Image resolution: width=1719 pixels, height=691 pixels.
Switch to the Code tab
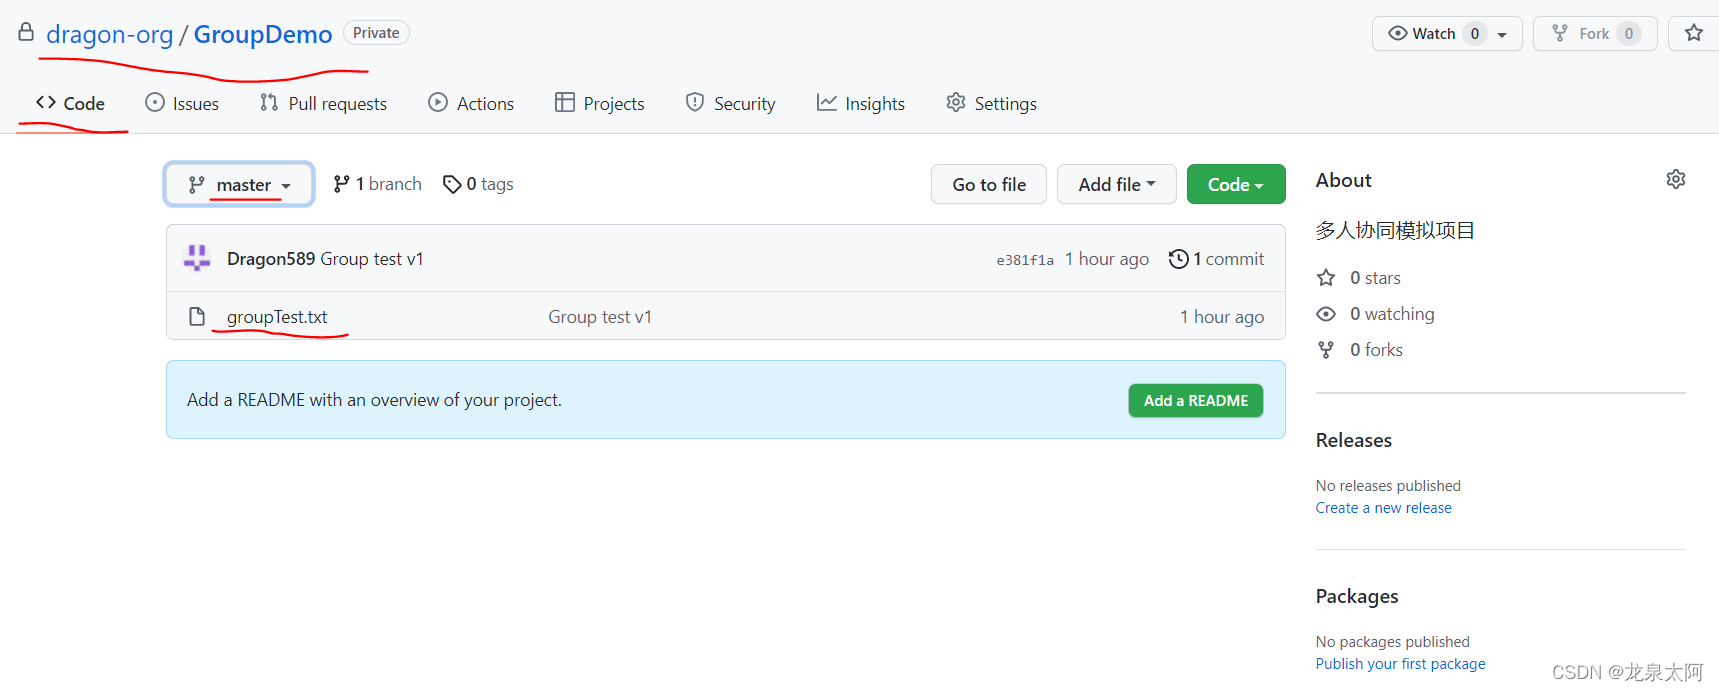(x=70, y=103)
